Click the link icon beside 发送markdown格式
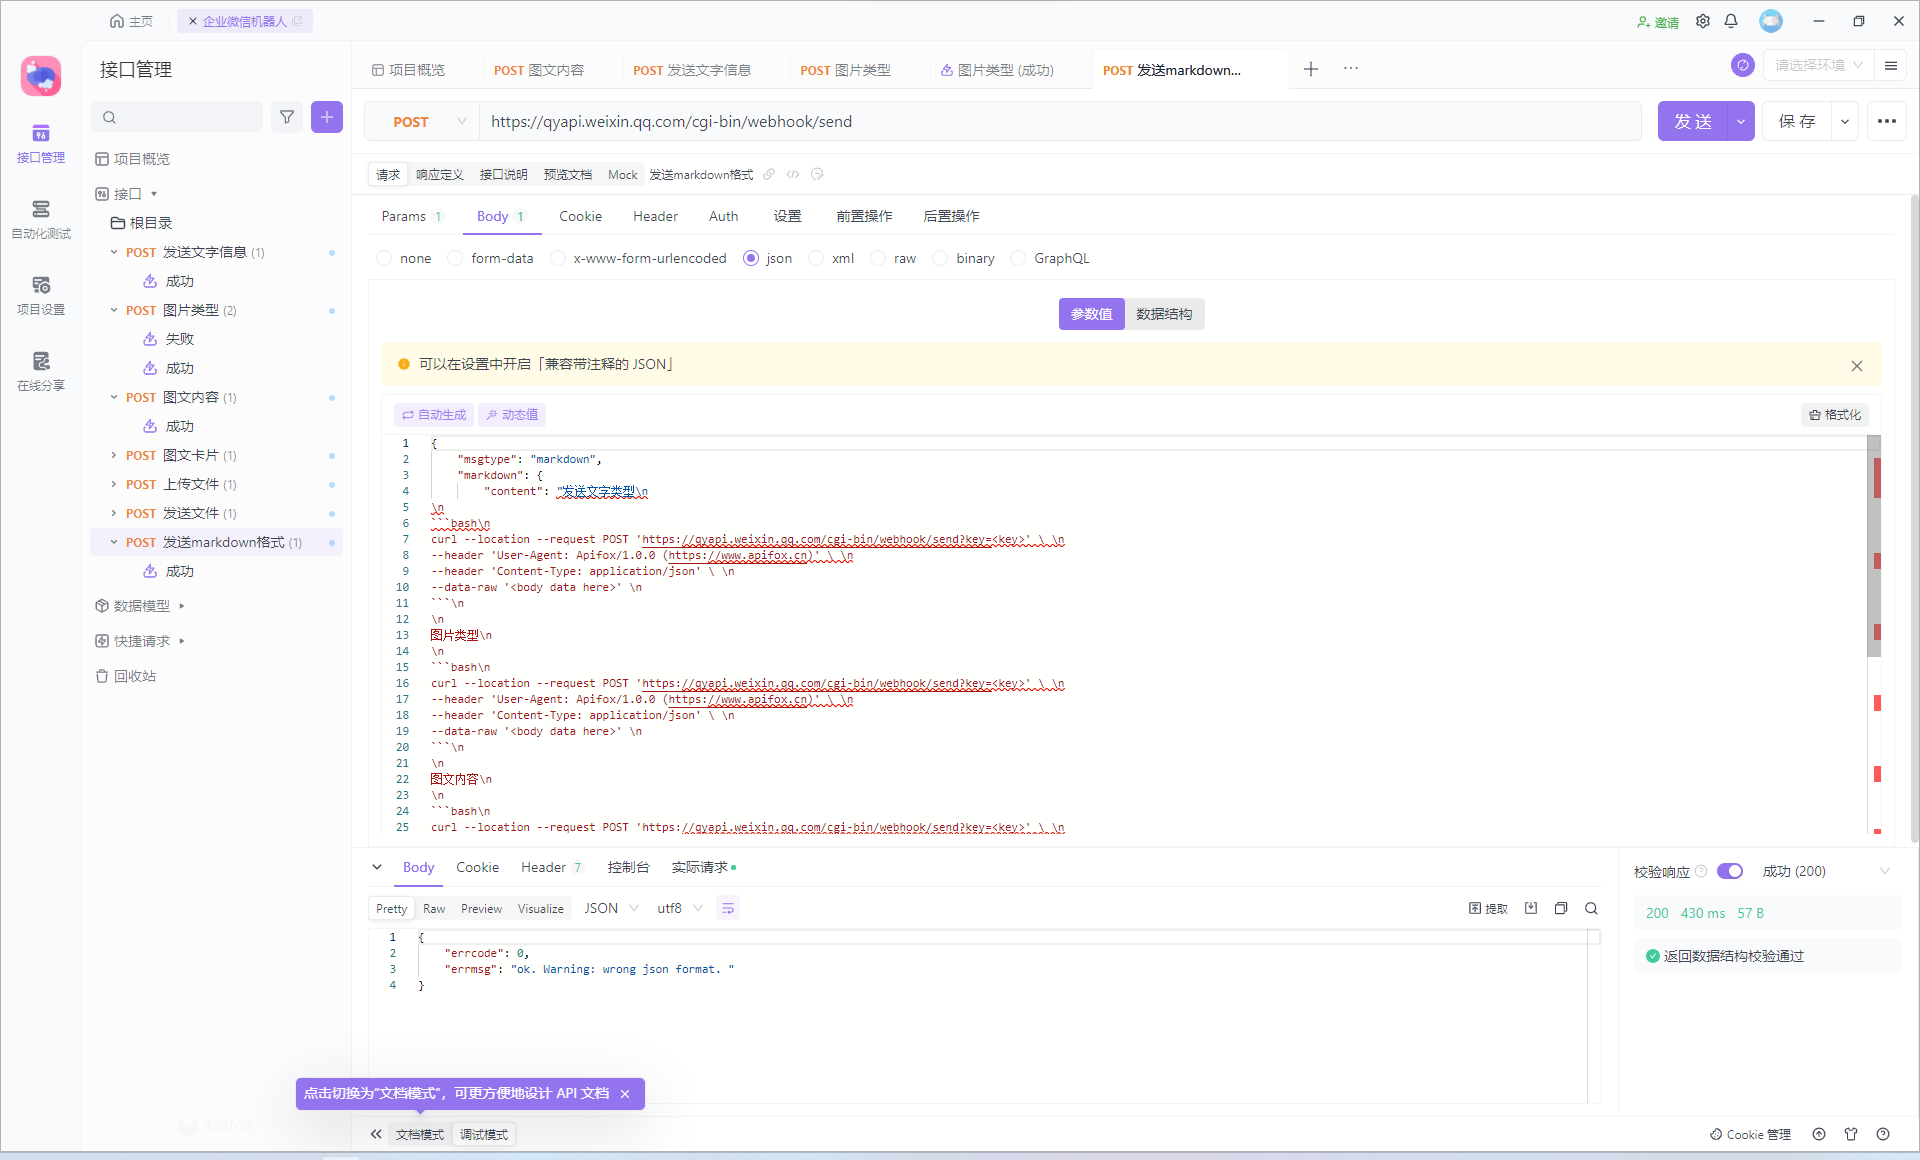Screen dimensions: 1920x1160 [x=769, y=174]
